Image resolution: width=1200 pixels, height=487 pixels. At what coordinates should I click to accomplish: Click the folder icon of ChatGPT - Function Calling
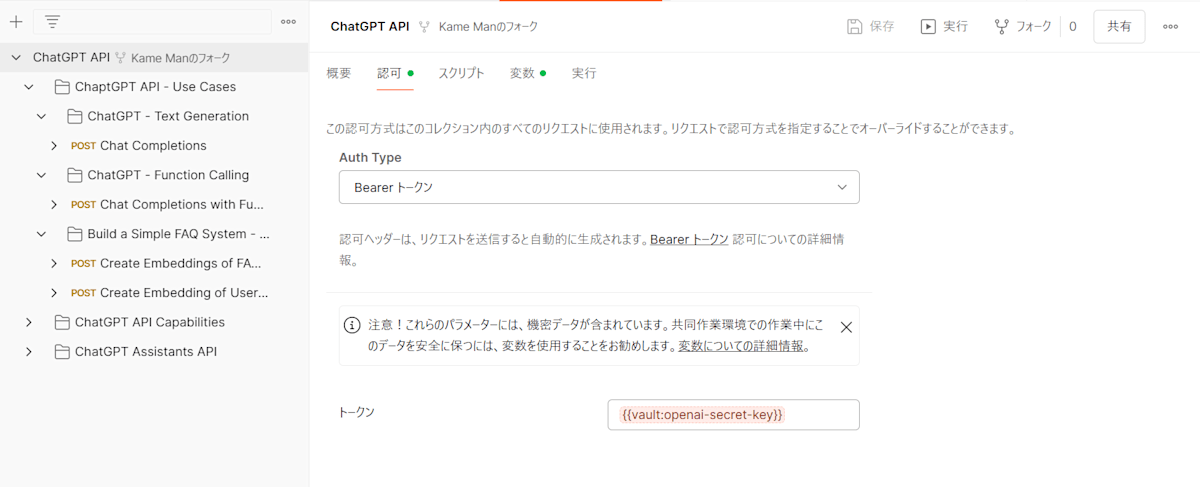(75, 175)
